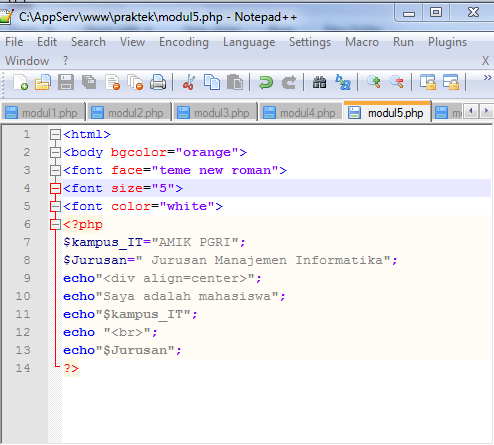Open the Run menu

tap(403, 42)
